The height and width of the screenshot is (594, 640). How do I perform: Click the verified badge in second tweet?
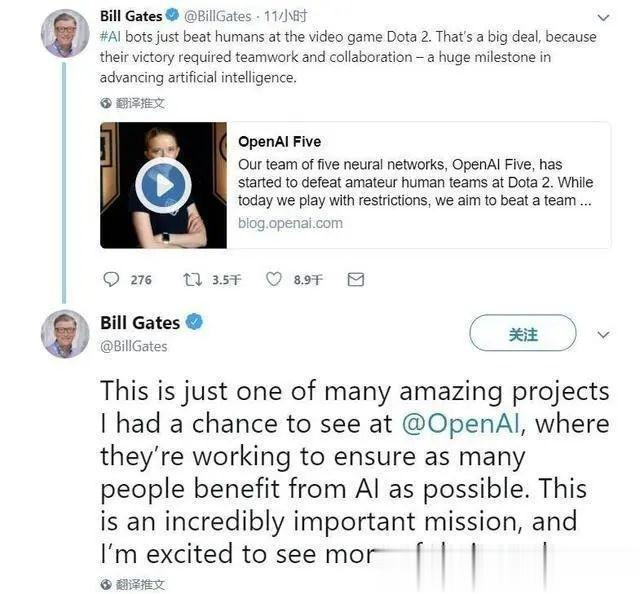(196, 323)
